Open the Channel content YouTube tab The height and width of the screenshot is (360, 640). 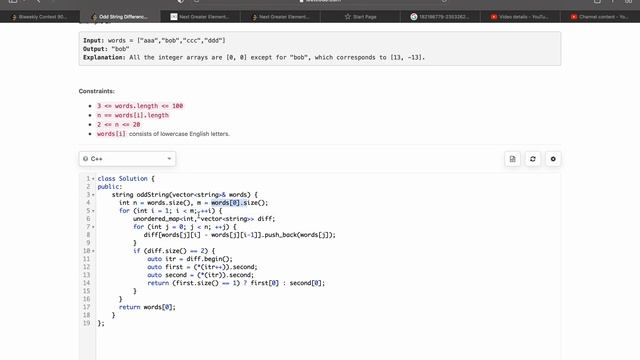(600, 17)
